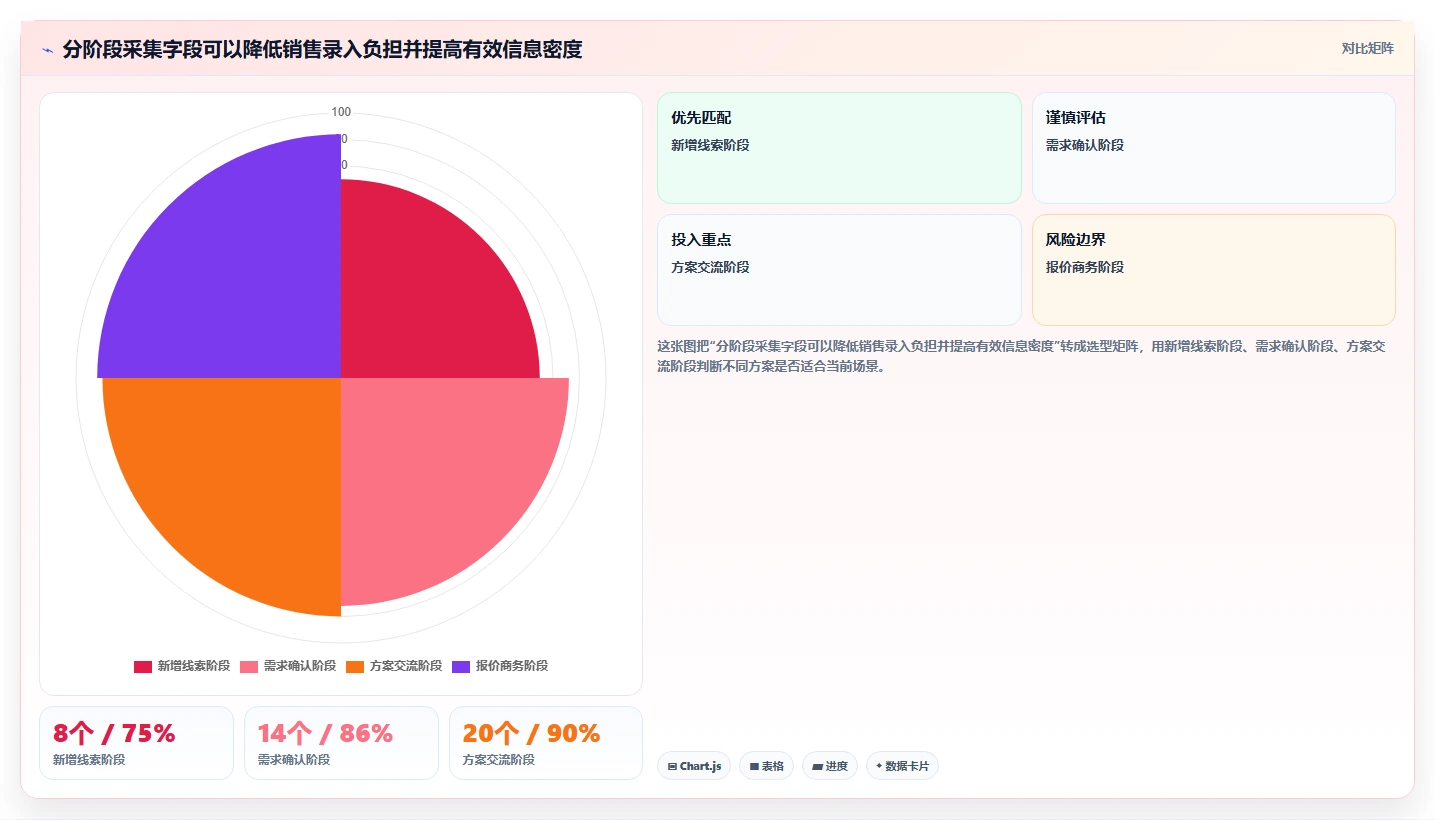Select the 风险边界 matrix card
Image resolution: width=1435 pixels, height=820 pixels.
click(x=1213, y=270)
